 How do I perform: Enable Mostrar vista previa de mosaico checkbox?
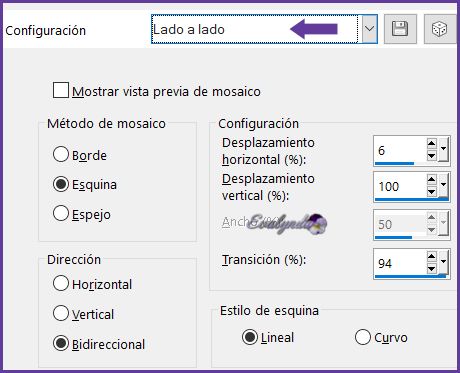click(x=61, y=90)
